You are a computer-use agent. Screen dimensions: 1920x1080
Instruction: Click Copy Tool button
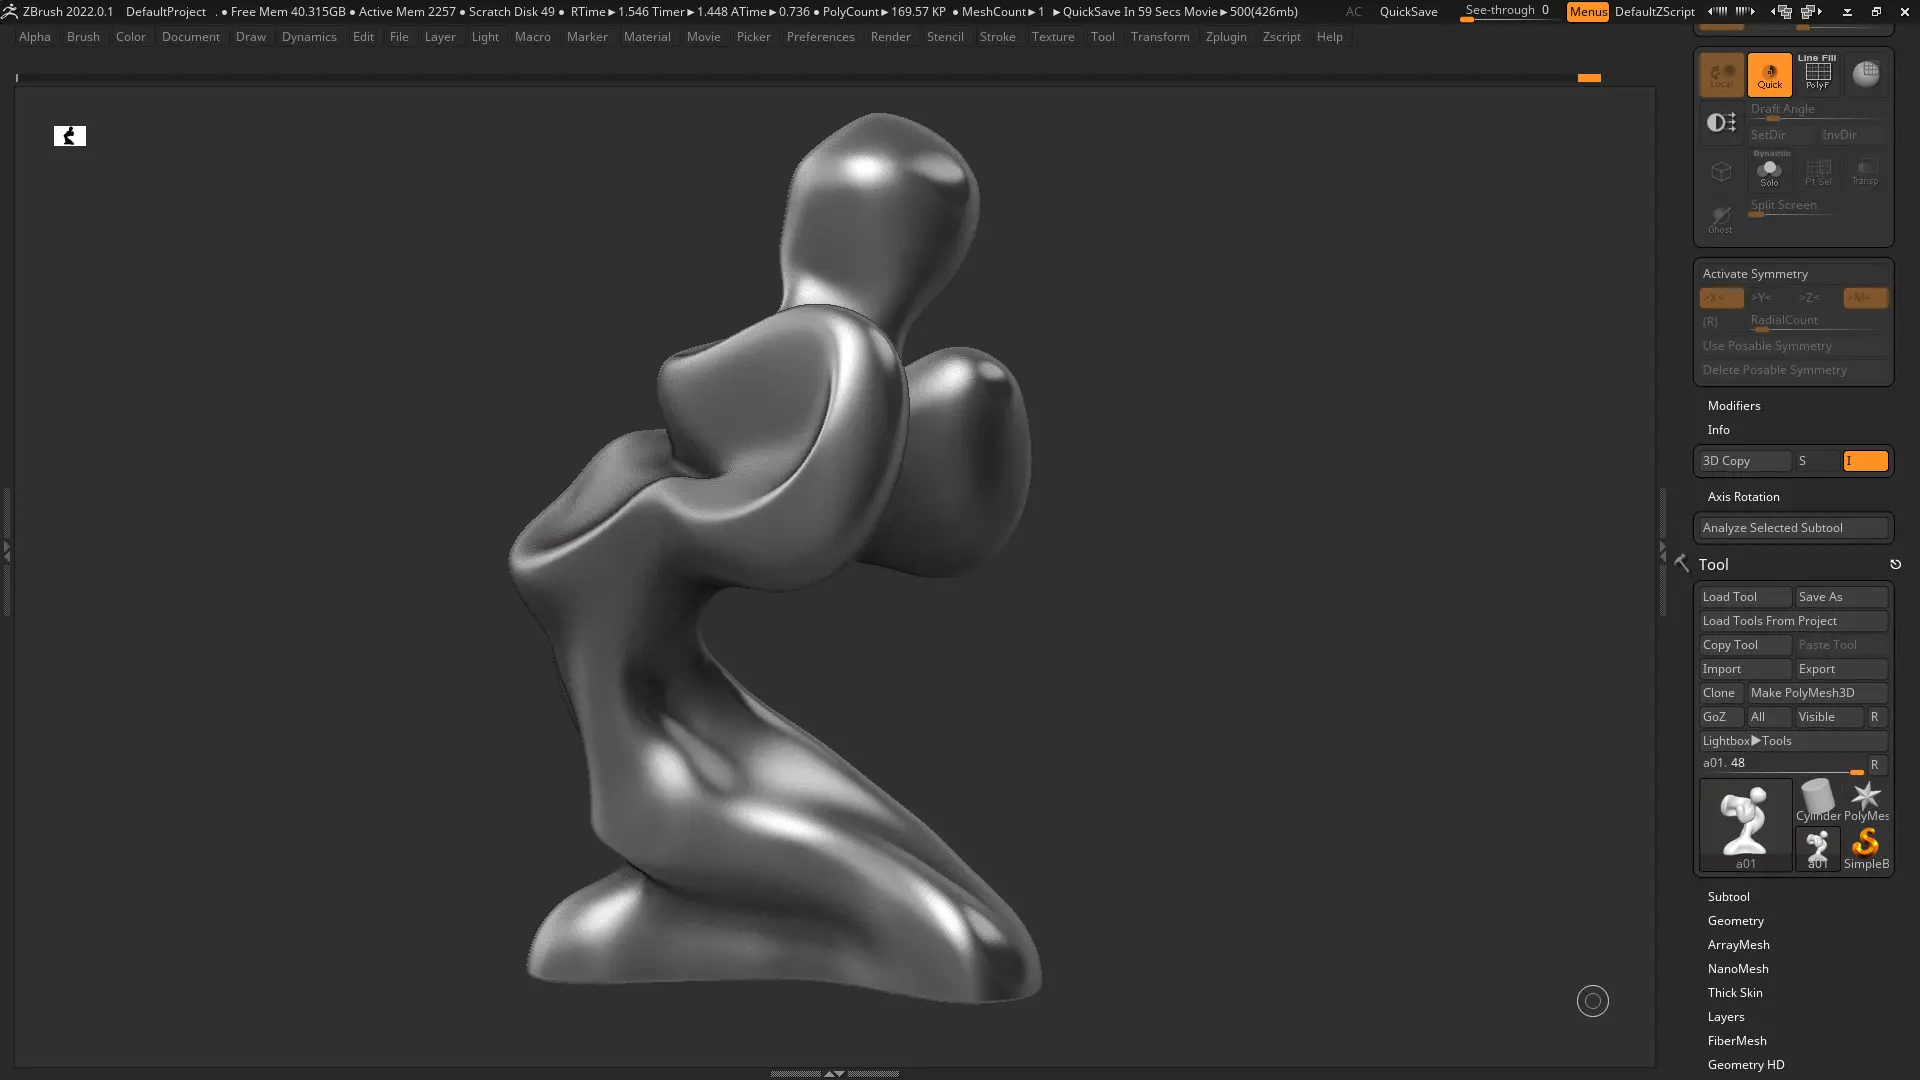[x=1745, y=645]
